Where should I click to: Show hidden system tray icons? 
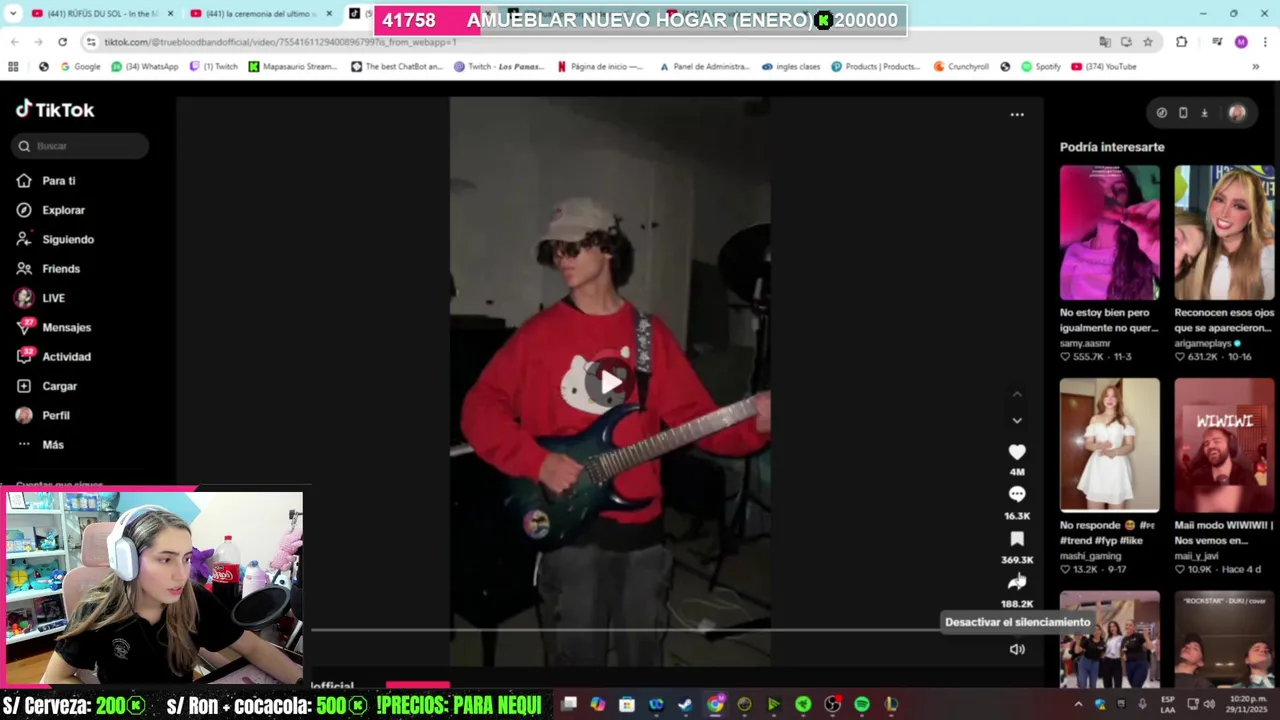pyautogui.click(x=1078, y=704)
